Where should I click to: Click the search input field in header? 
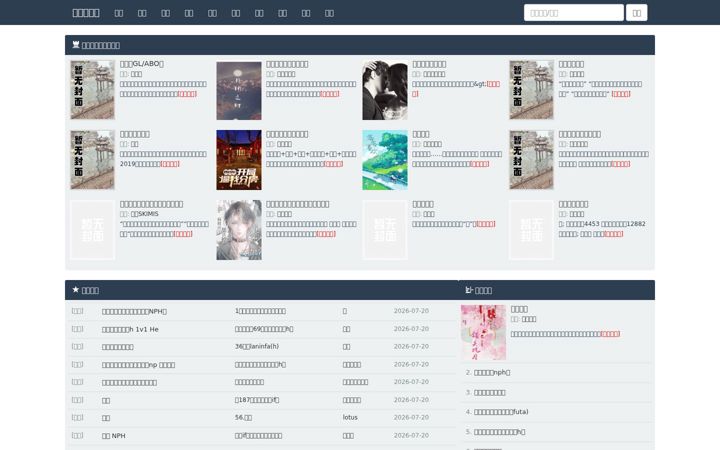point(574,13)
